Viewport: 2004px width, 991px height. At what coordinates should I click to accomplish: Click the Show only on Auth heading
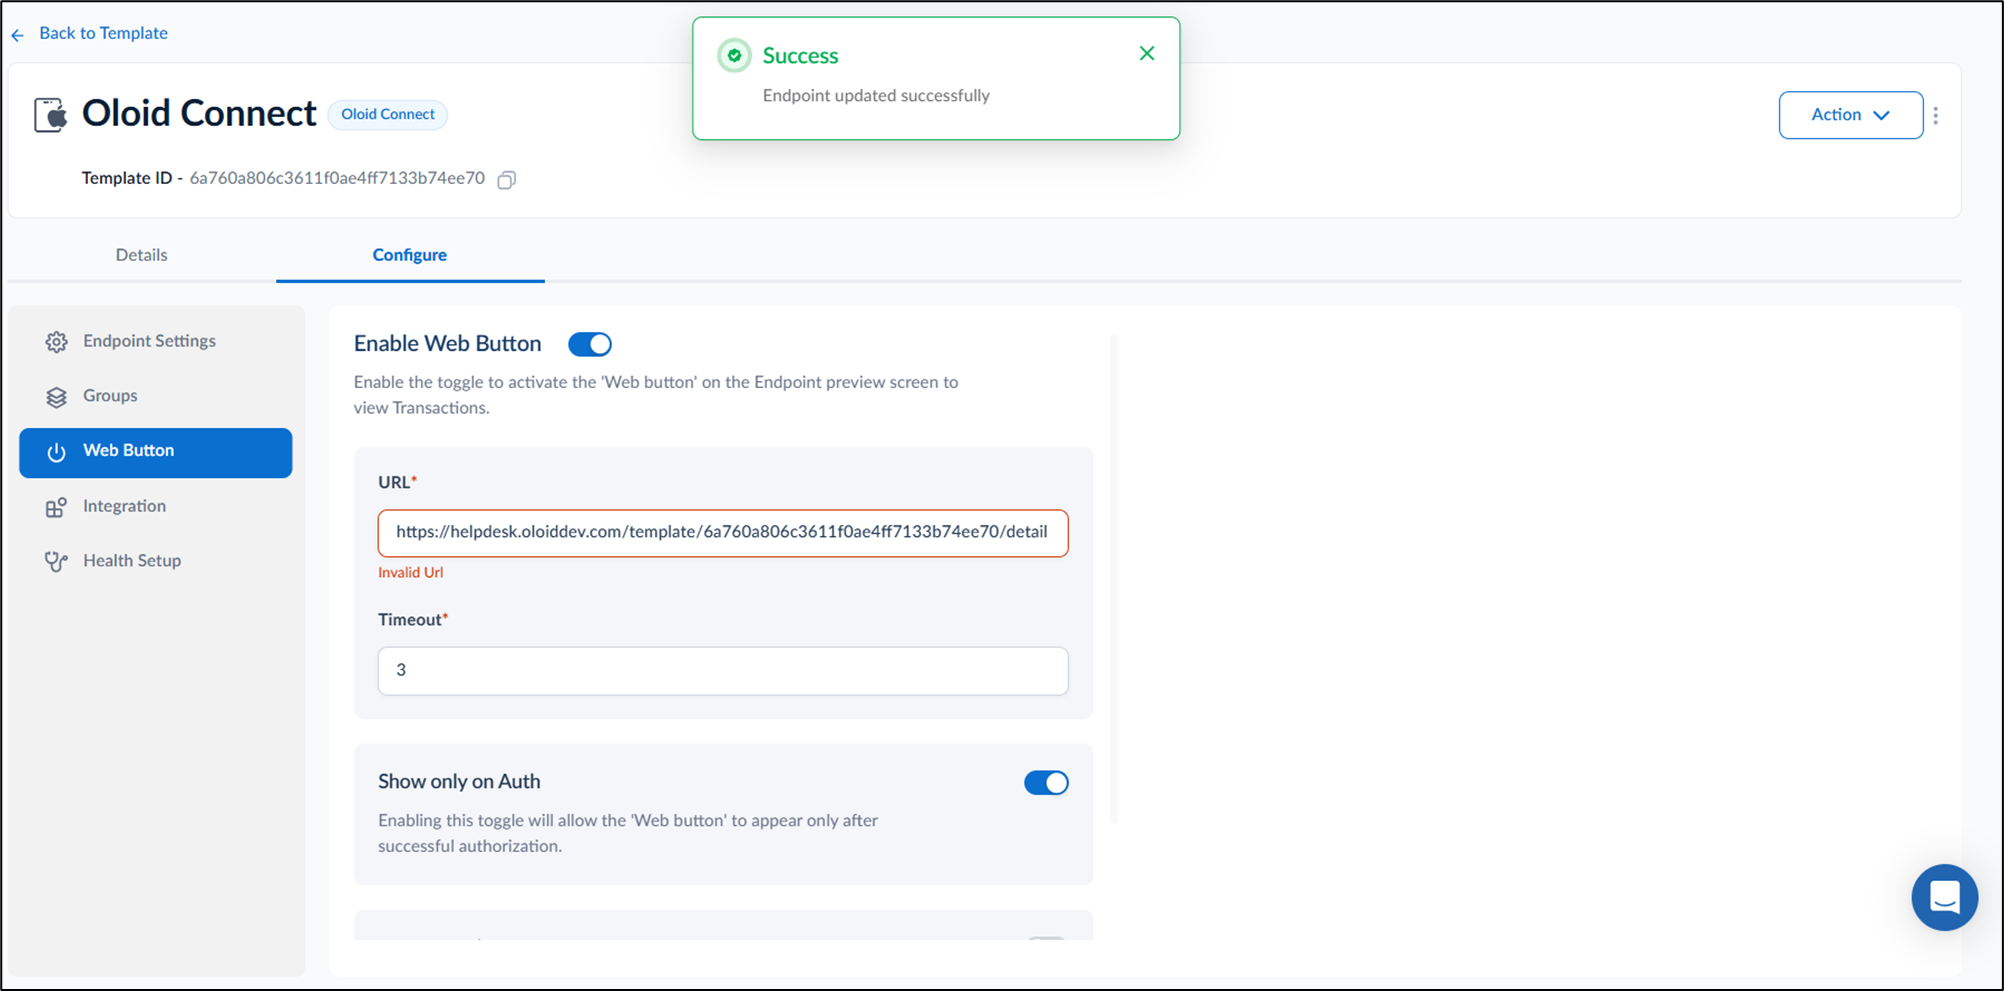(x=459, y=782)
